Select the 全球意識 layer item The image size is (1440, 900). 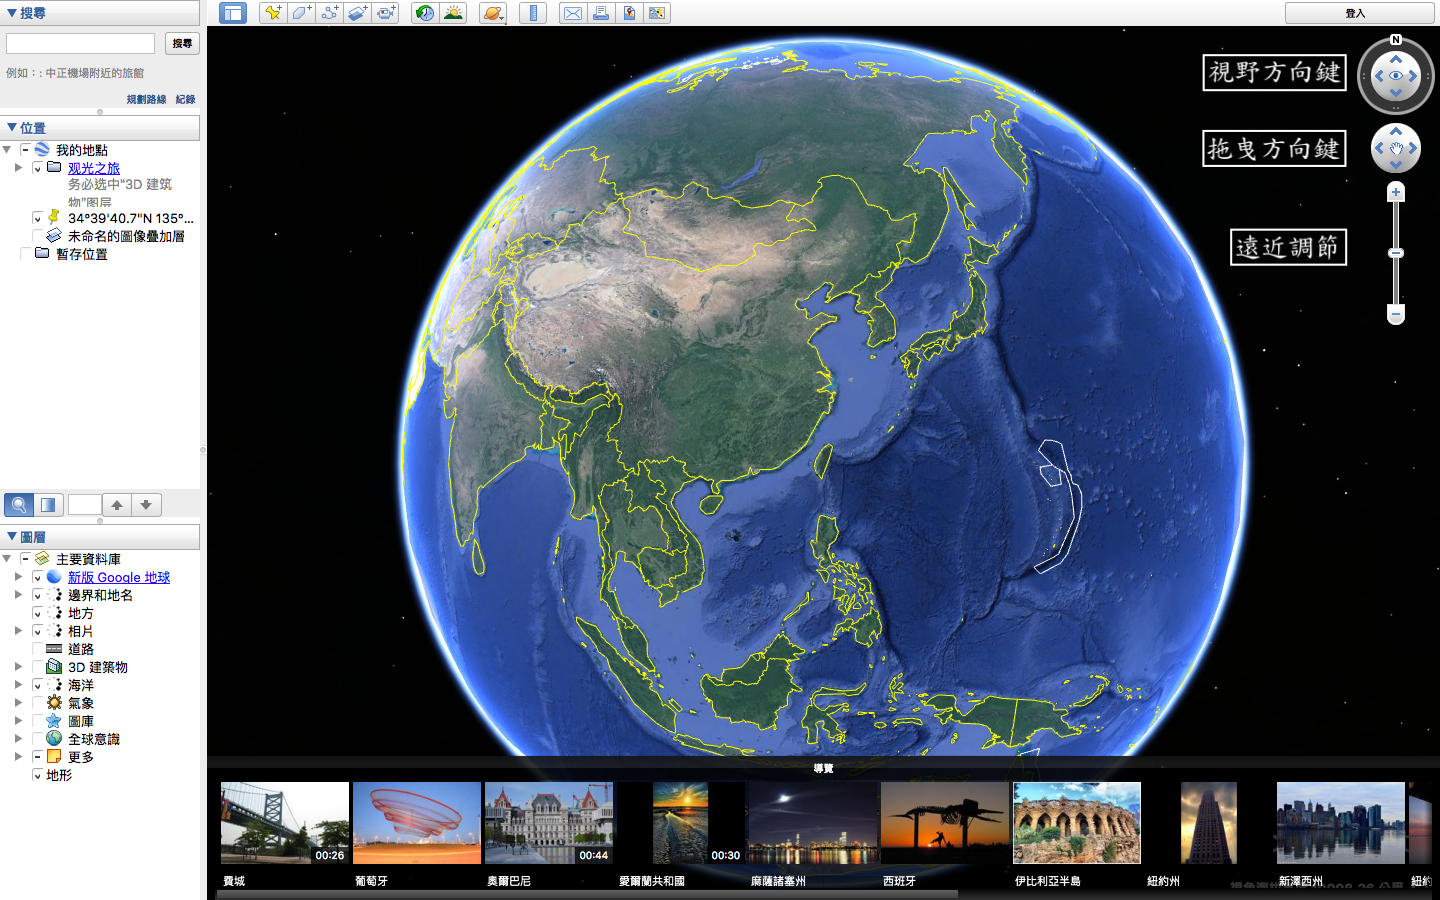(94, 739)
